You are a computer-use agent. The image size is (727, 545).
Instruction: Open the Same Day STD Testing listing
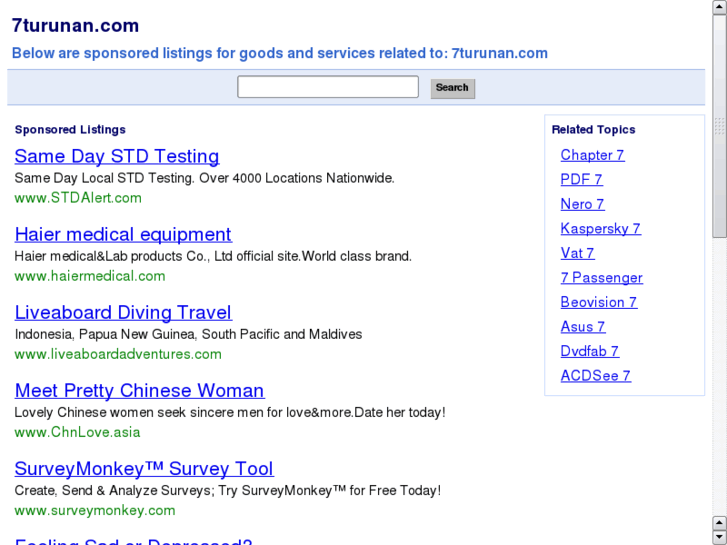[x=117, y=156]
